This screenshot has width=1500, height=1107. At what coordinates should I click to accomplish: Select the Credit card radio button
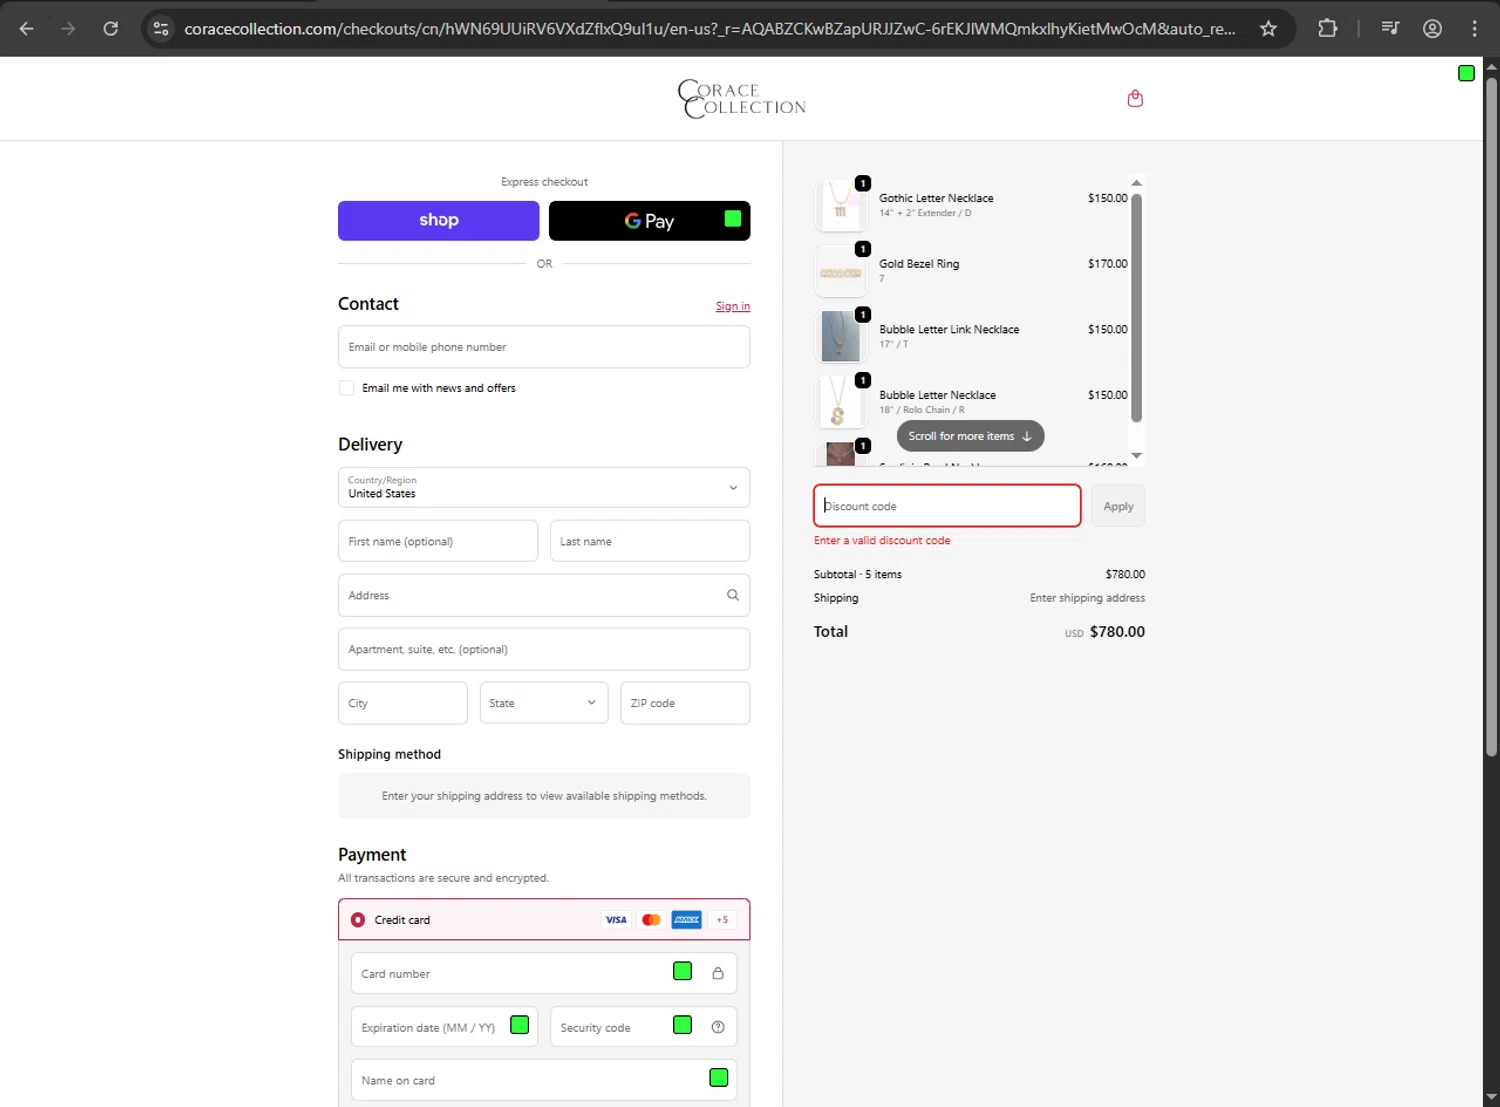[x=358, y=920]
